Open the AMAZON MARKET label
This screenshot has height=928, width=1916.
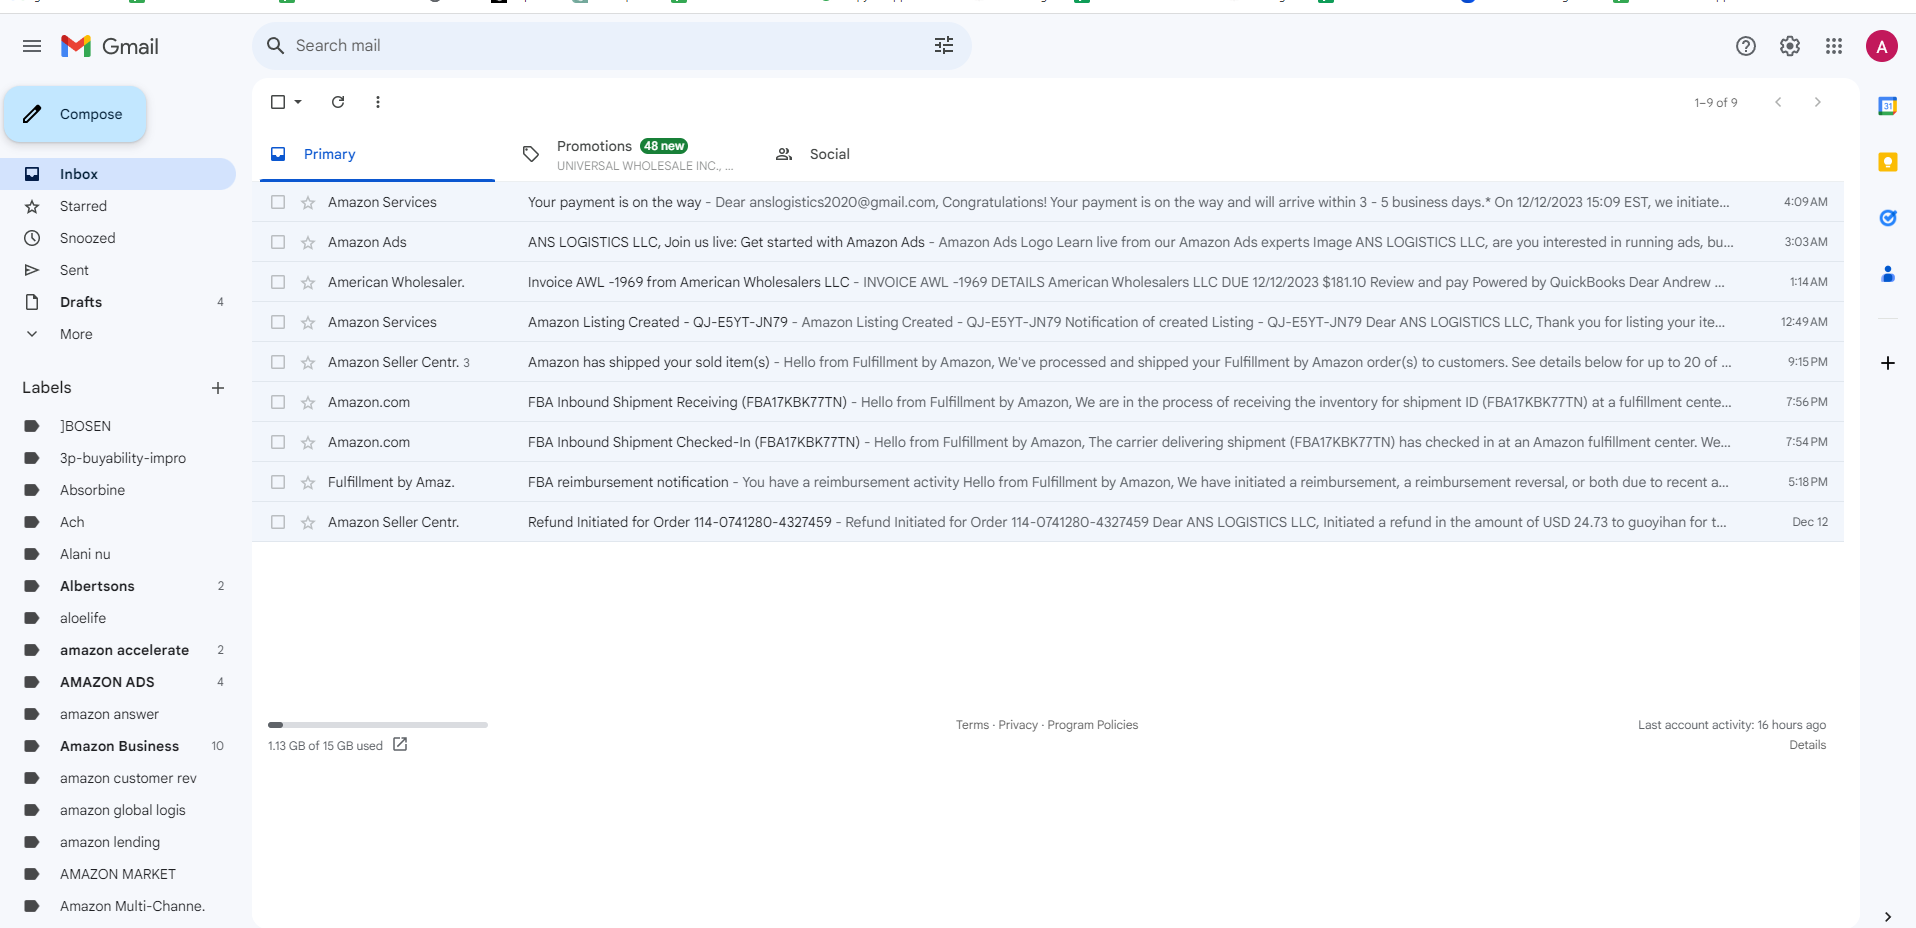[x=118, y=874]
